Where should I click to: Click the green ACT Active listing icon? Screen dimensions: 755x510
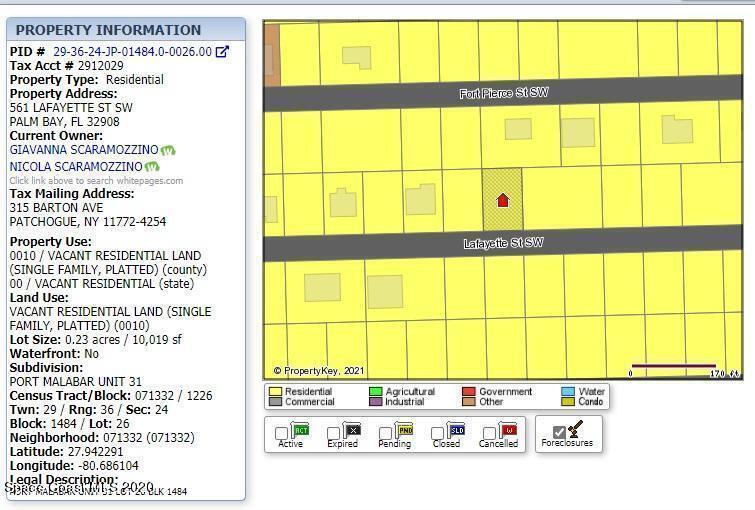tap(301, 430)
